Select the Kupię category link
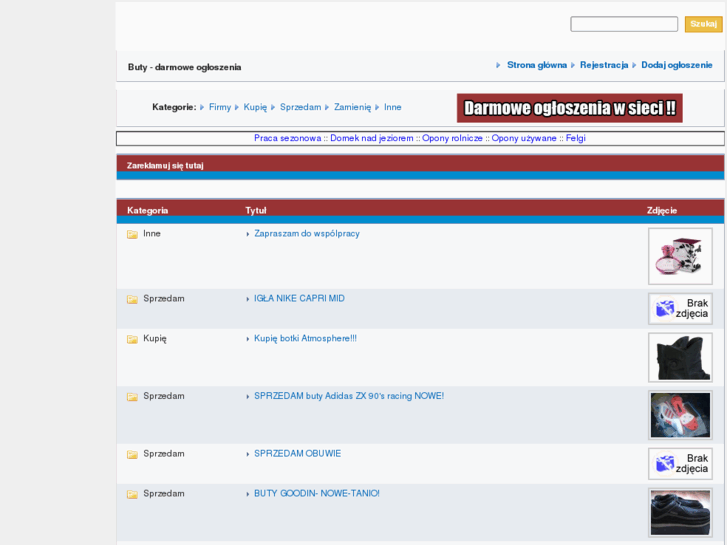 tap(255, 107)
